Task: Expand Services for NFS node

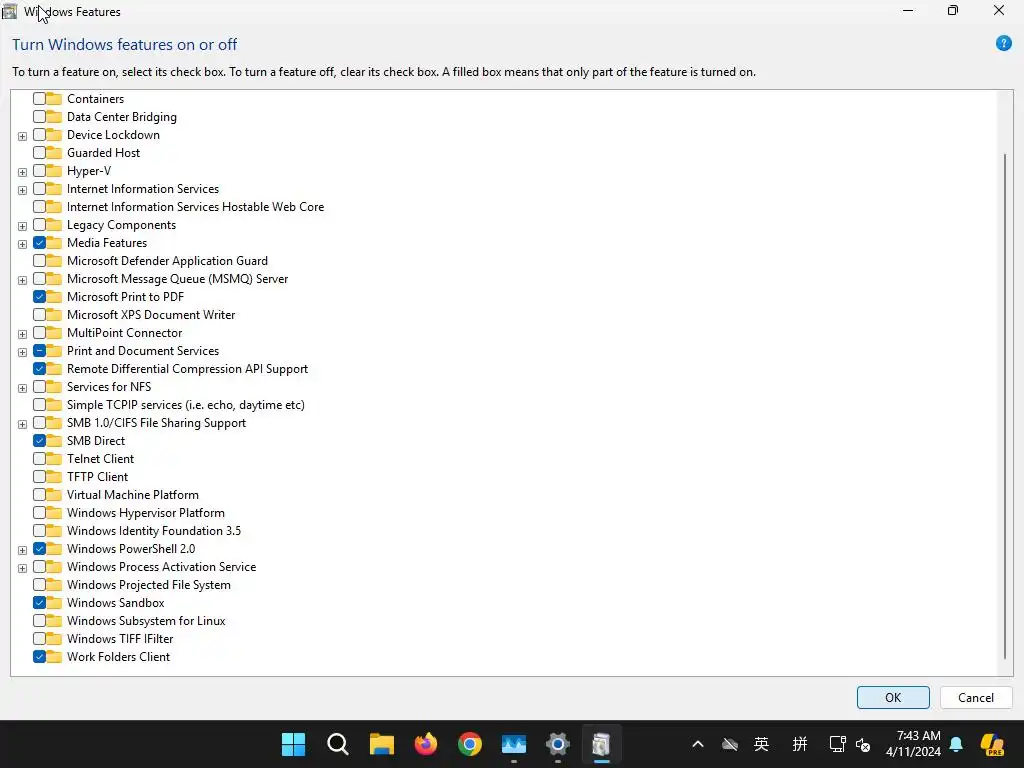Action: (x=22, y=388)
